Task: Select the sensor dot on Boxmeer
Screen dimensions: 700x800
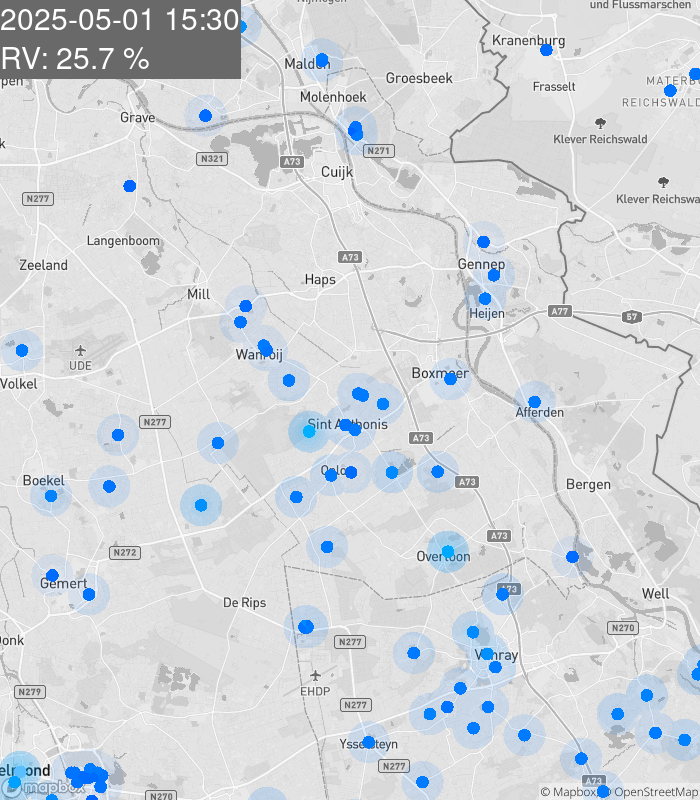Action: (x=450, y=379)
